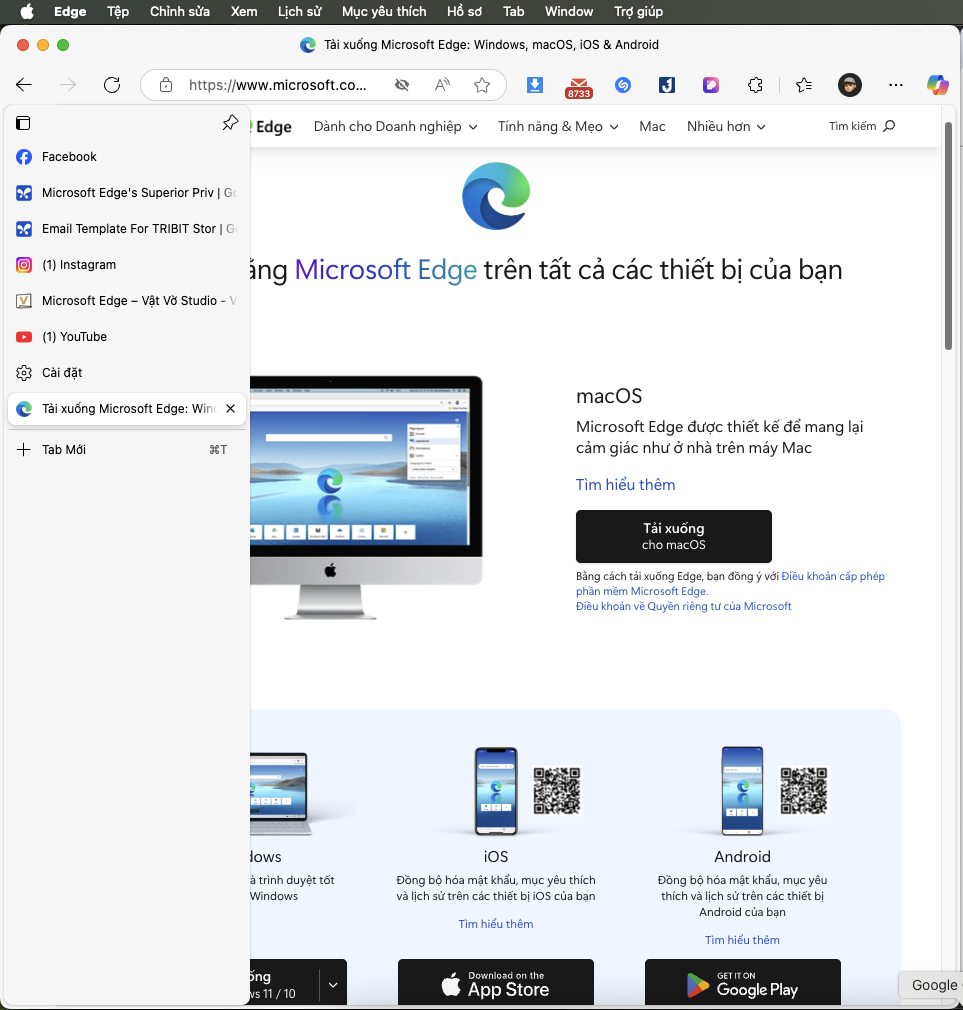Open Settings and more ellipsis menu
The height and width of the screenshot is (1010, 963).
[x=895, y=85]
